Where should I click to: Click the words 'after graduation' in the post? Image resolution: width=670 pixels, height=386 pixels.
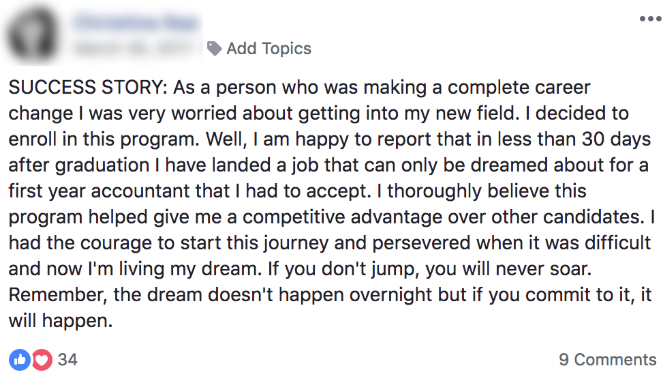pos(79,166)
